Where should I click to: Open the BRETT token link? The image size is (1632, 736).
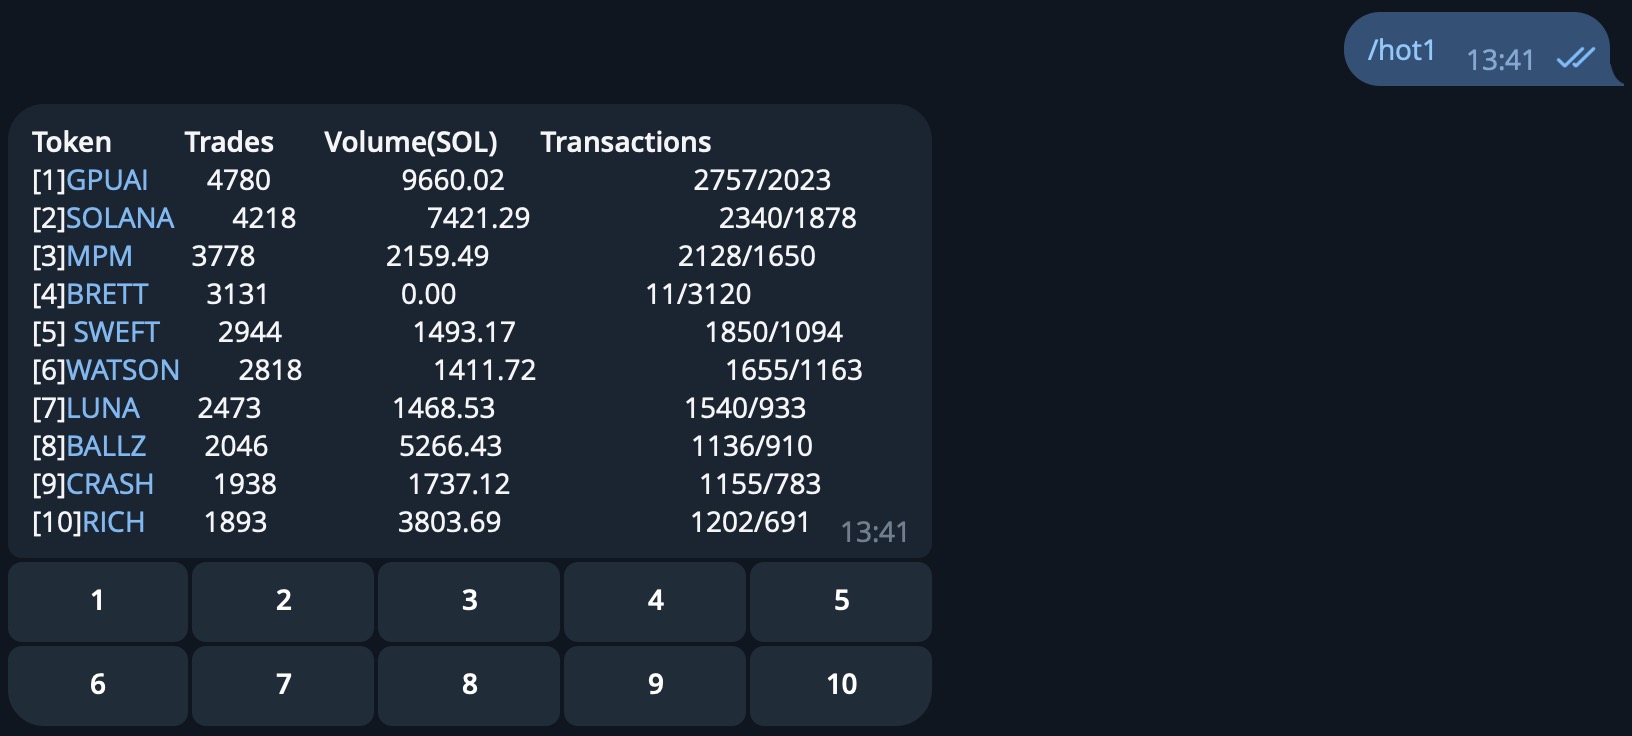coord(107,294)
